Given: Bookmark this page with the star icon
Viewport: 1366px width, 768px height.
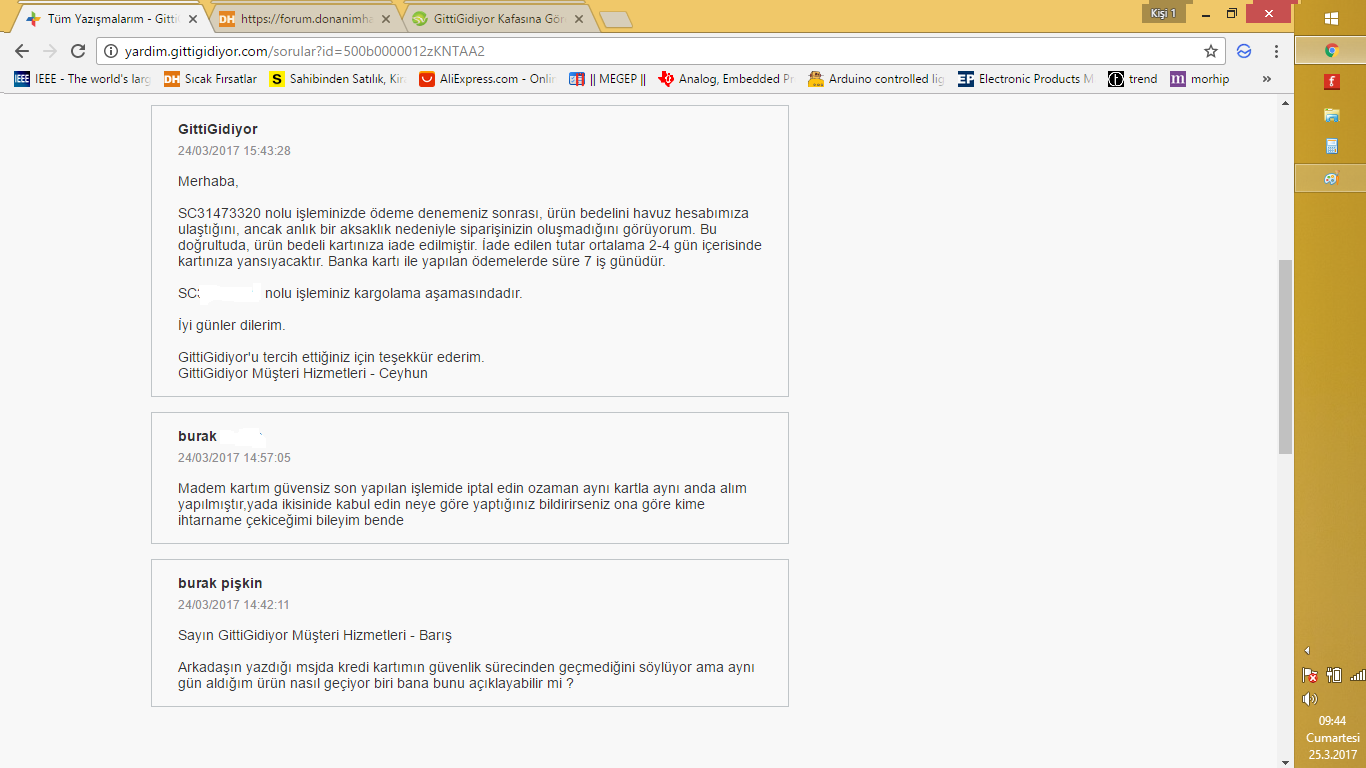Looking at the screenshot, I should click(x=1211, y=51).
